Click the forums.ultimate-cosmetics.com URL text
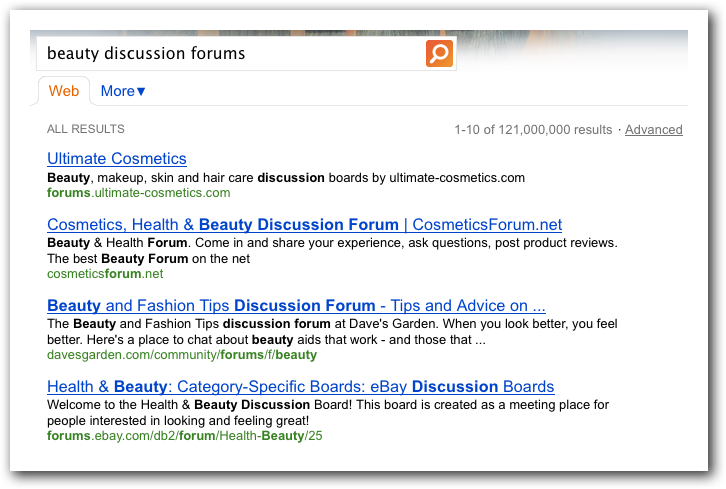Viewport: 726px width, 489px height. click(x=138, y=193)
